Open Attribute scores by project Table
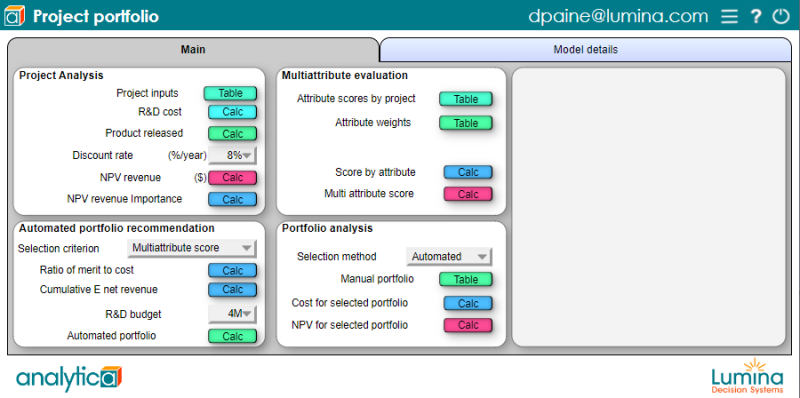Viewport: 800px width, 398px height. pos(466,100)
